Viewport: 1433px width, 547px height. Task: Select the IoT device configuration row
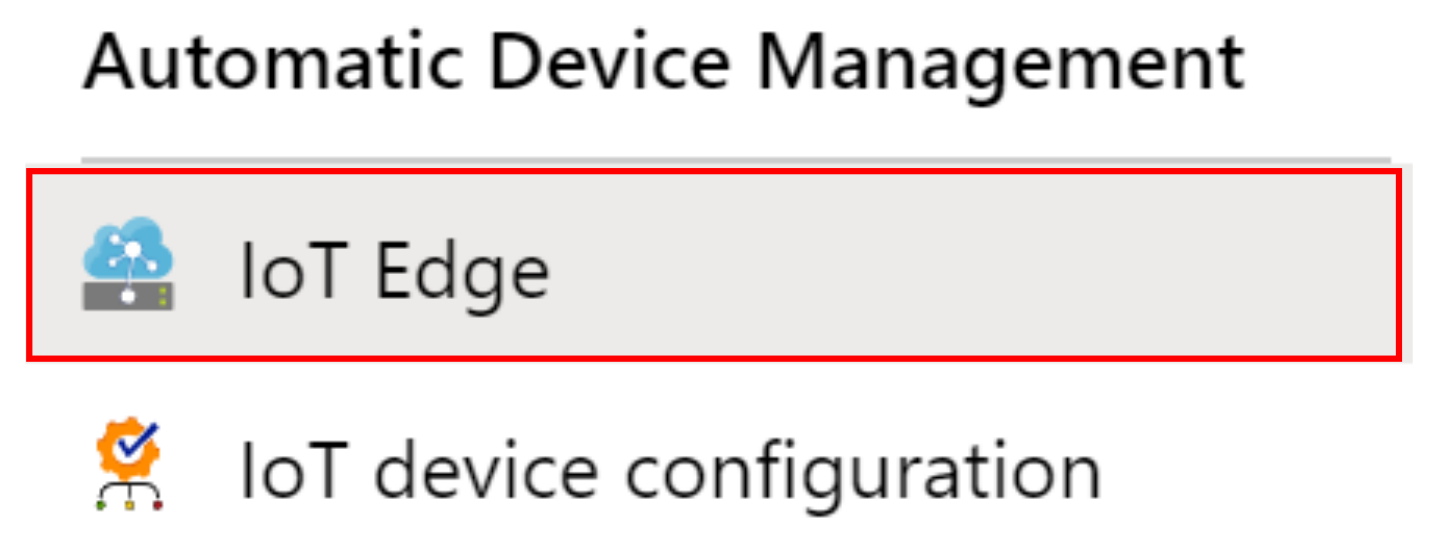(712, 469)
